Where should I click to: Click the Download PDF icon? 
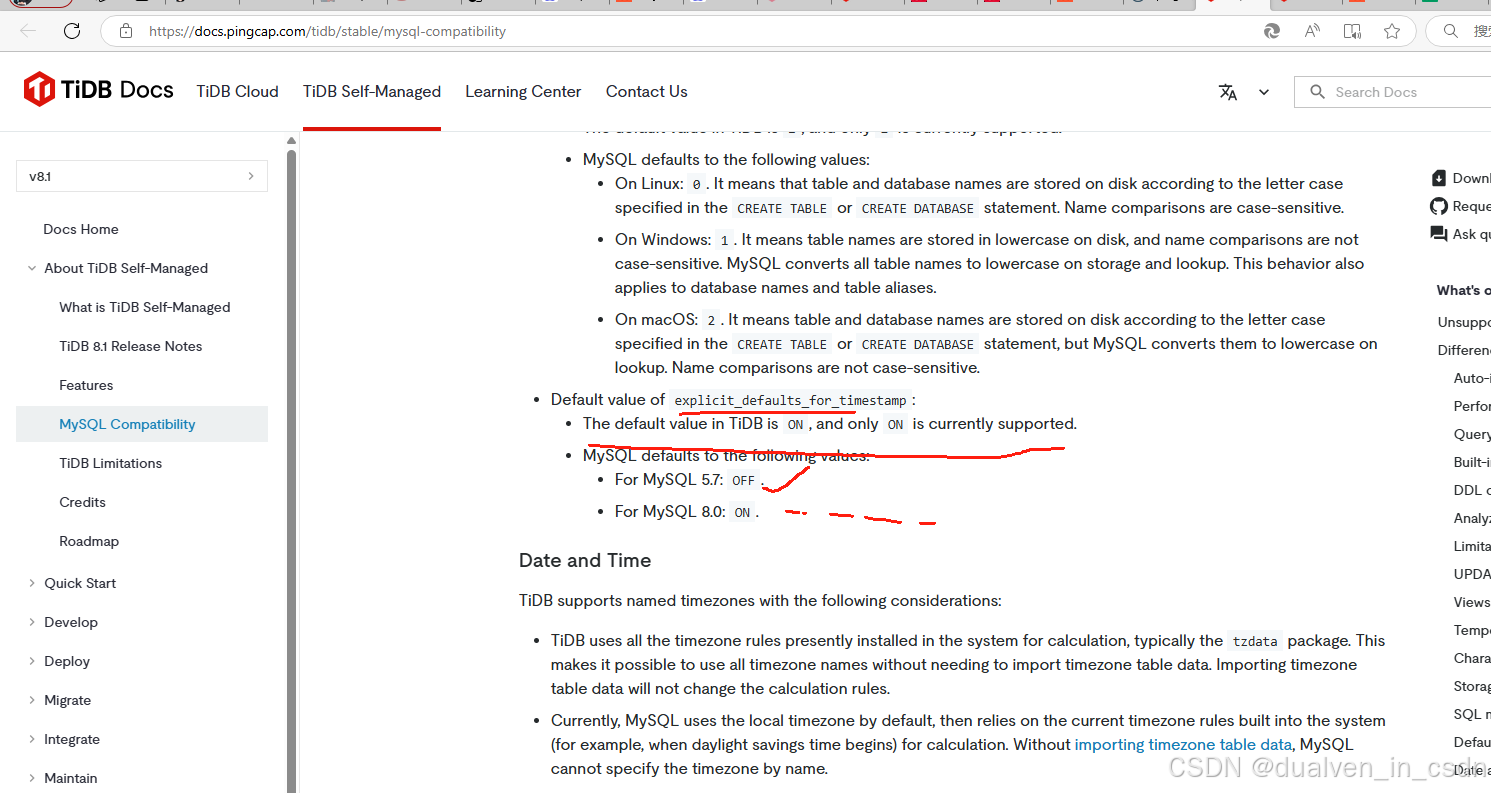(1438, 177)
